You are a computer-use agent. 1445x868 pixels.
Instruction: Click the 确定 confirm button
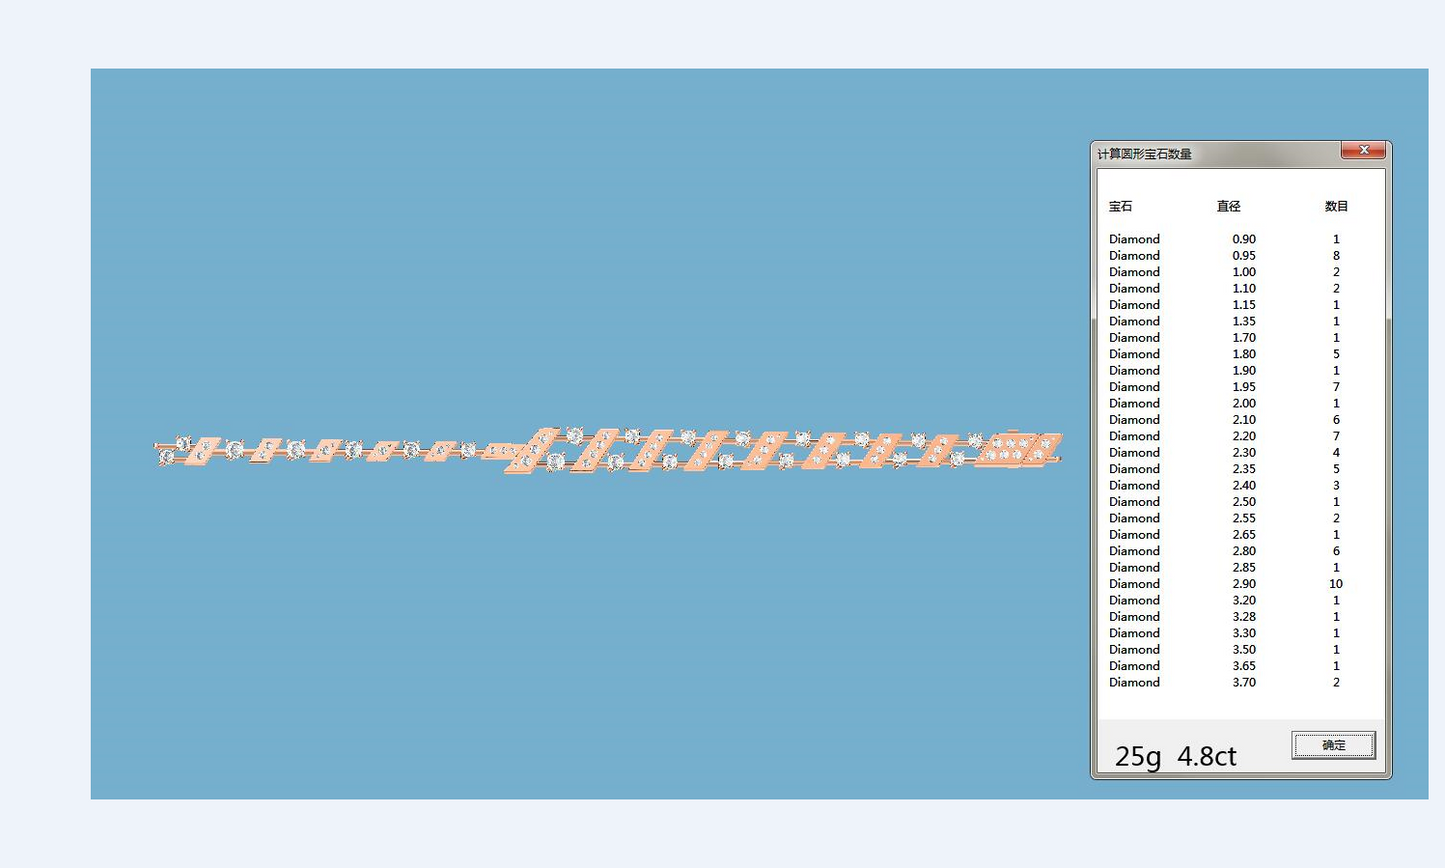pos(1333,745)
